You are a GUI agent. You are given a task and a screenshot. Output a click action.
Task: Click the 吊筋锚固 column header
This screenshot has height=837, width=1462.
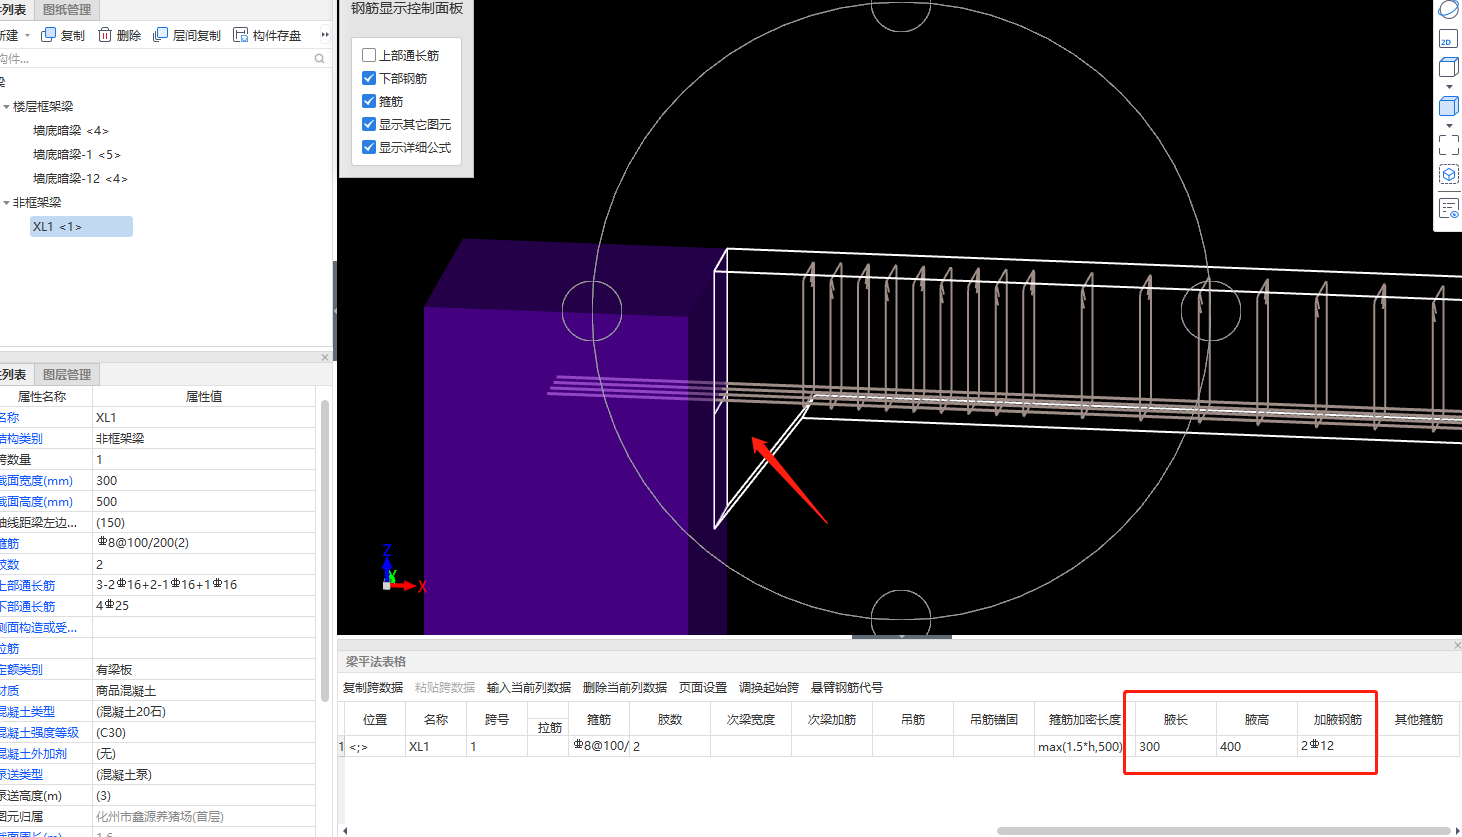pyautogui.click(x=994, y=720)
